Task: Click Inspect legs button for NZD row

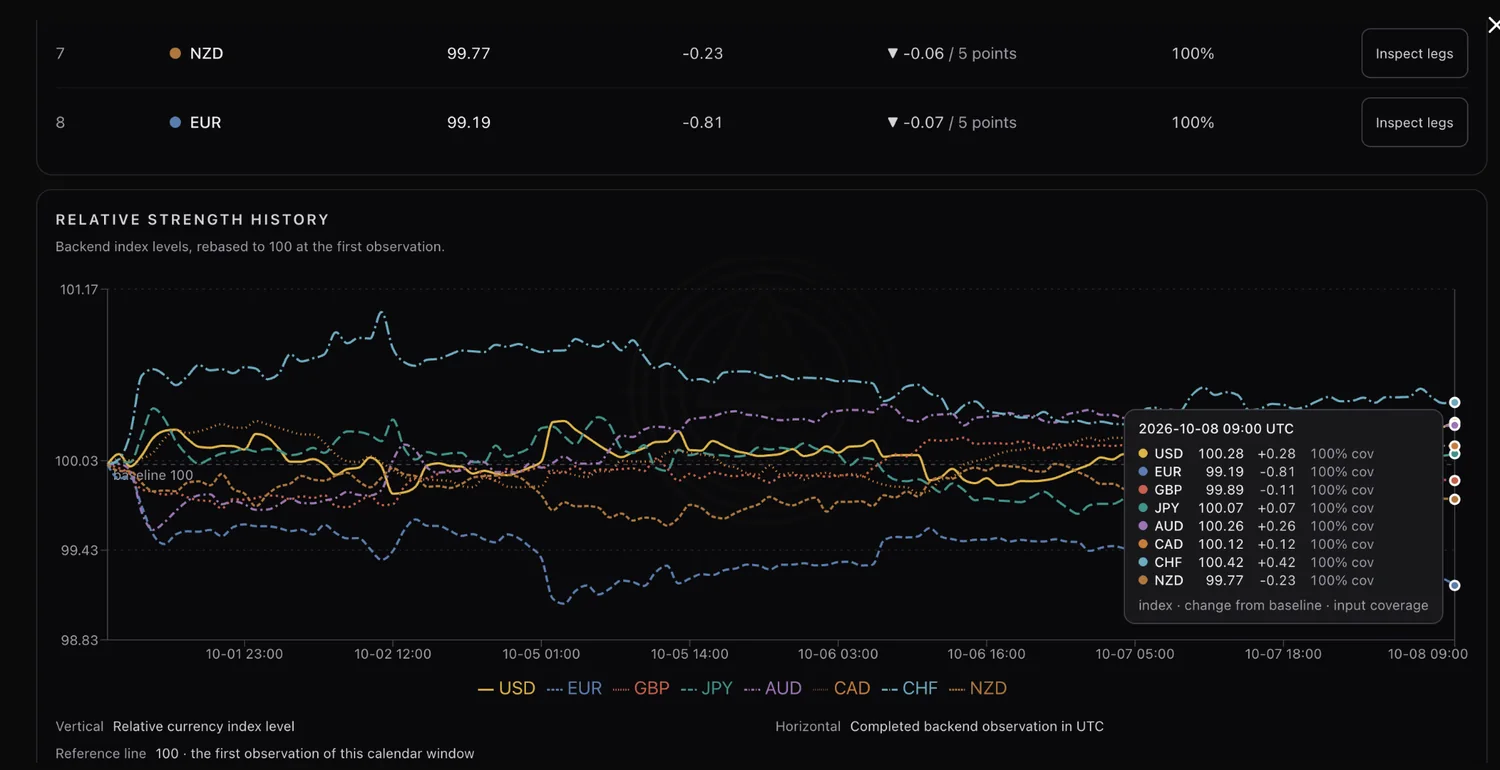Action: tap(1414, 53)
